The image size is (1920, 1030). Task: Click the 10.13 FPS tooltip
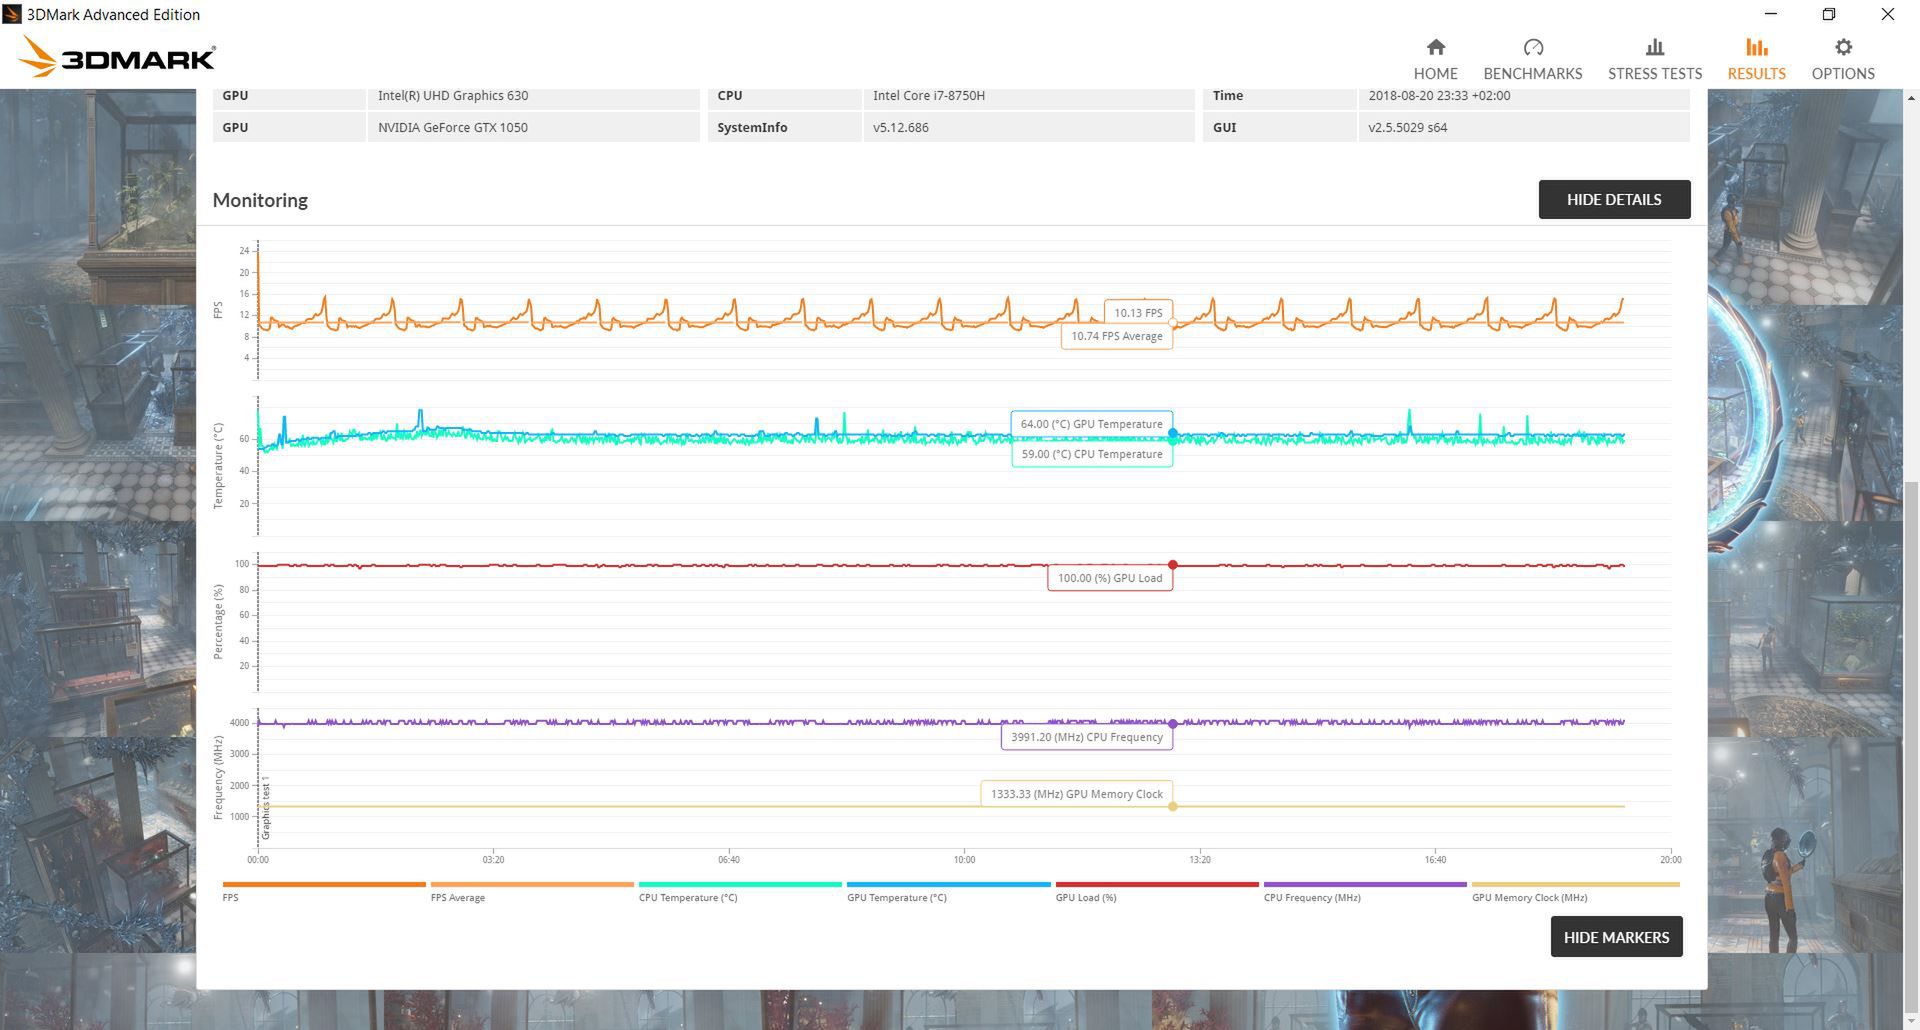pyautogui.click(x=1139, y=312)
